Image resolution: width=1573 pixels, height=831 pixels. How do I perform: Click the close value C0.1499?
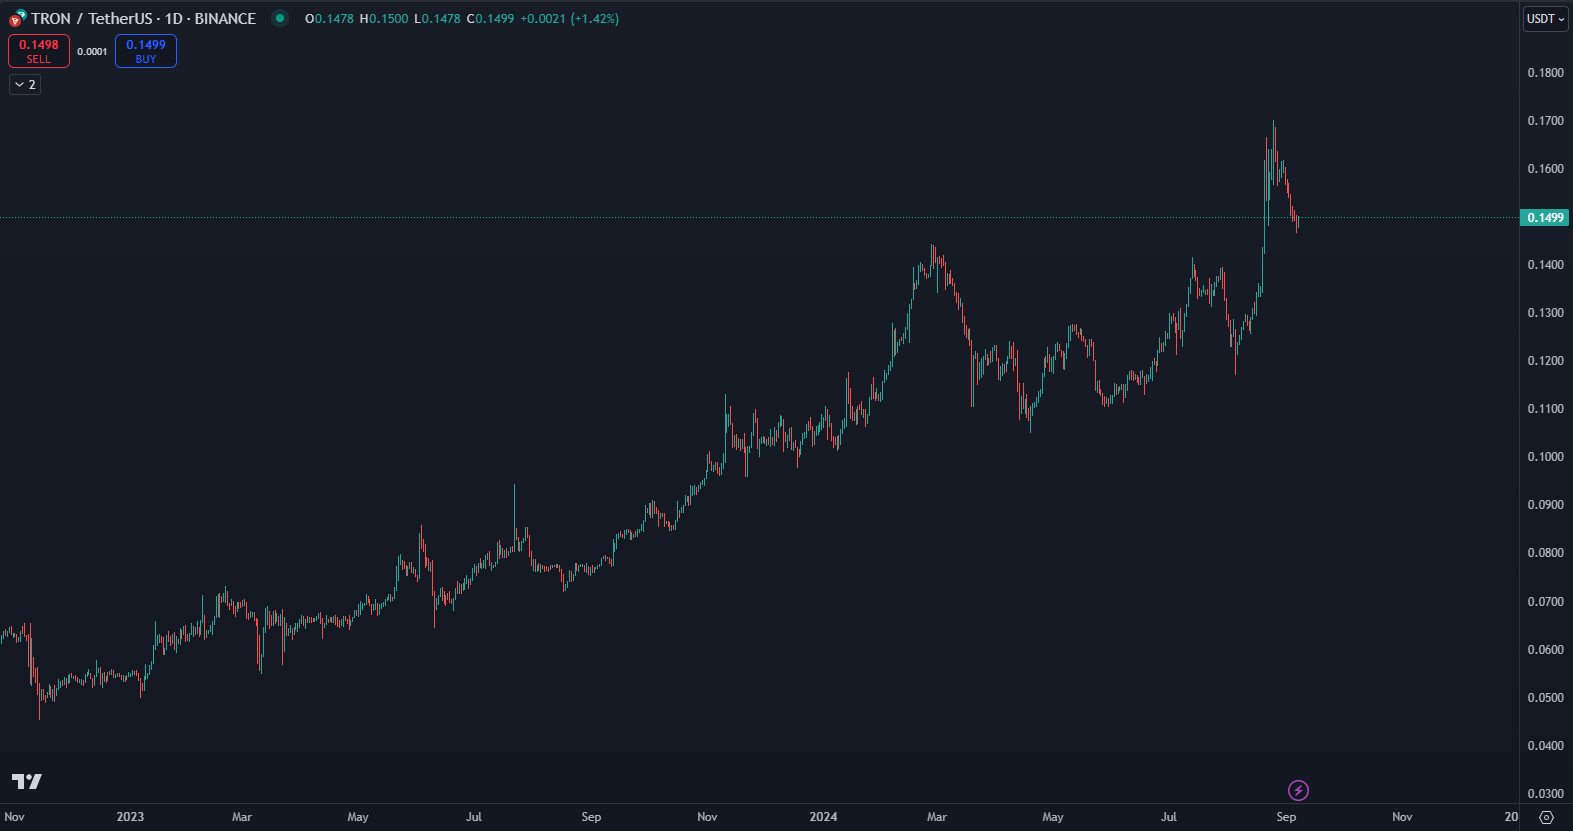click(x=491, y=19)
